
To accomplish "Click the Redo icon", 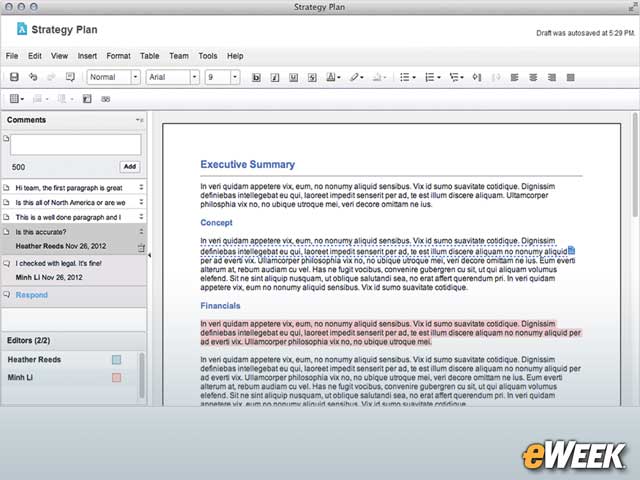I will [x=51, y=77].
